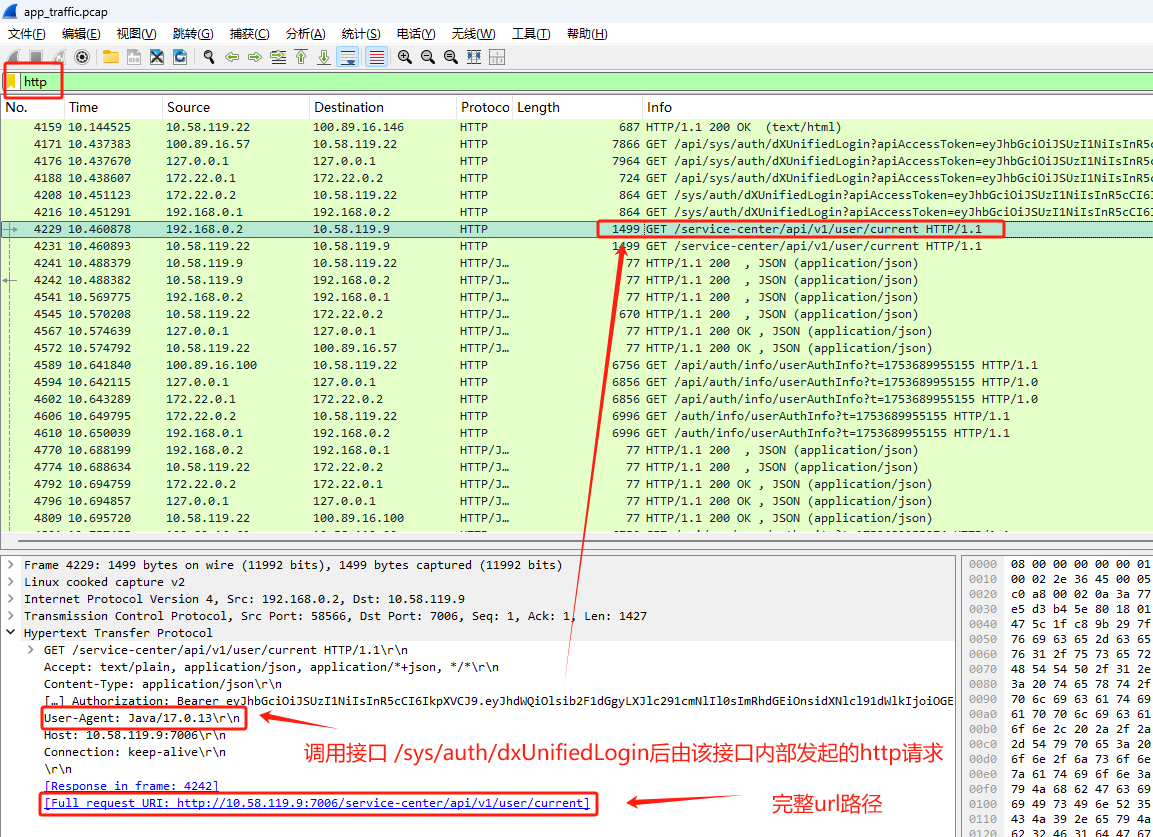Viewport: 1153px width, 837px height.
Task: Open the Full request URI link
Action: (x=317, y=803)
